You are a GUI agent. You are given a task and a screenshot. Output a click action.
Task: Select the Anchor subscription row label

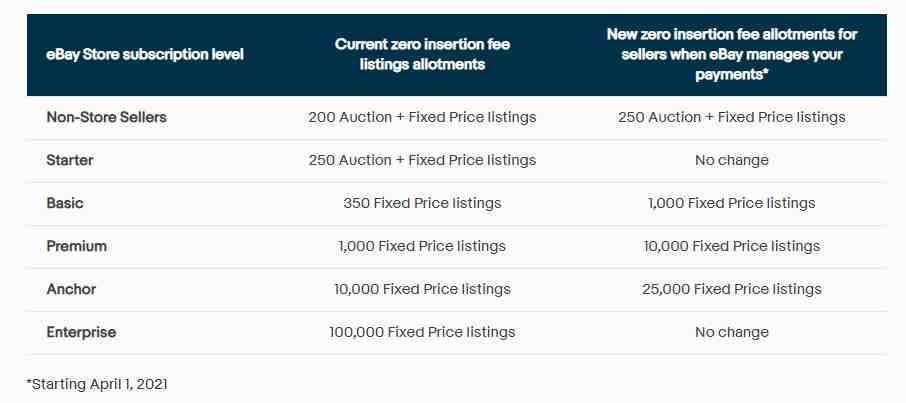point(71,289)
